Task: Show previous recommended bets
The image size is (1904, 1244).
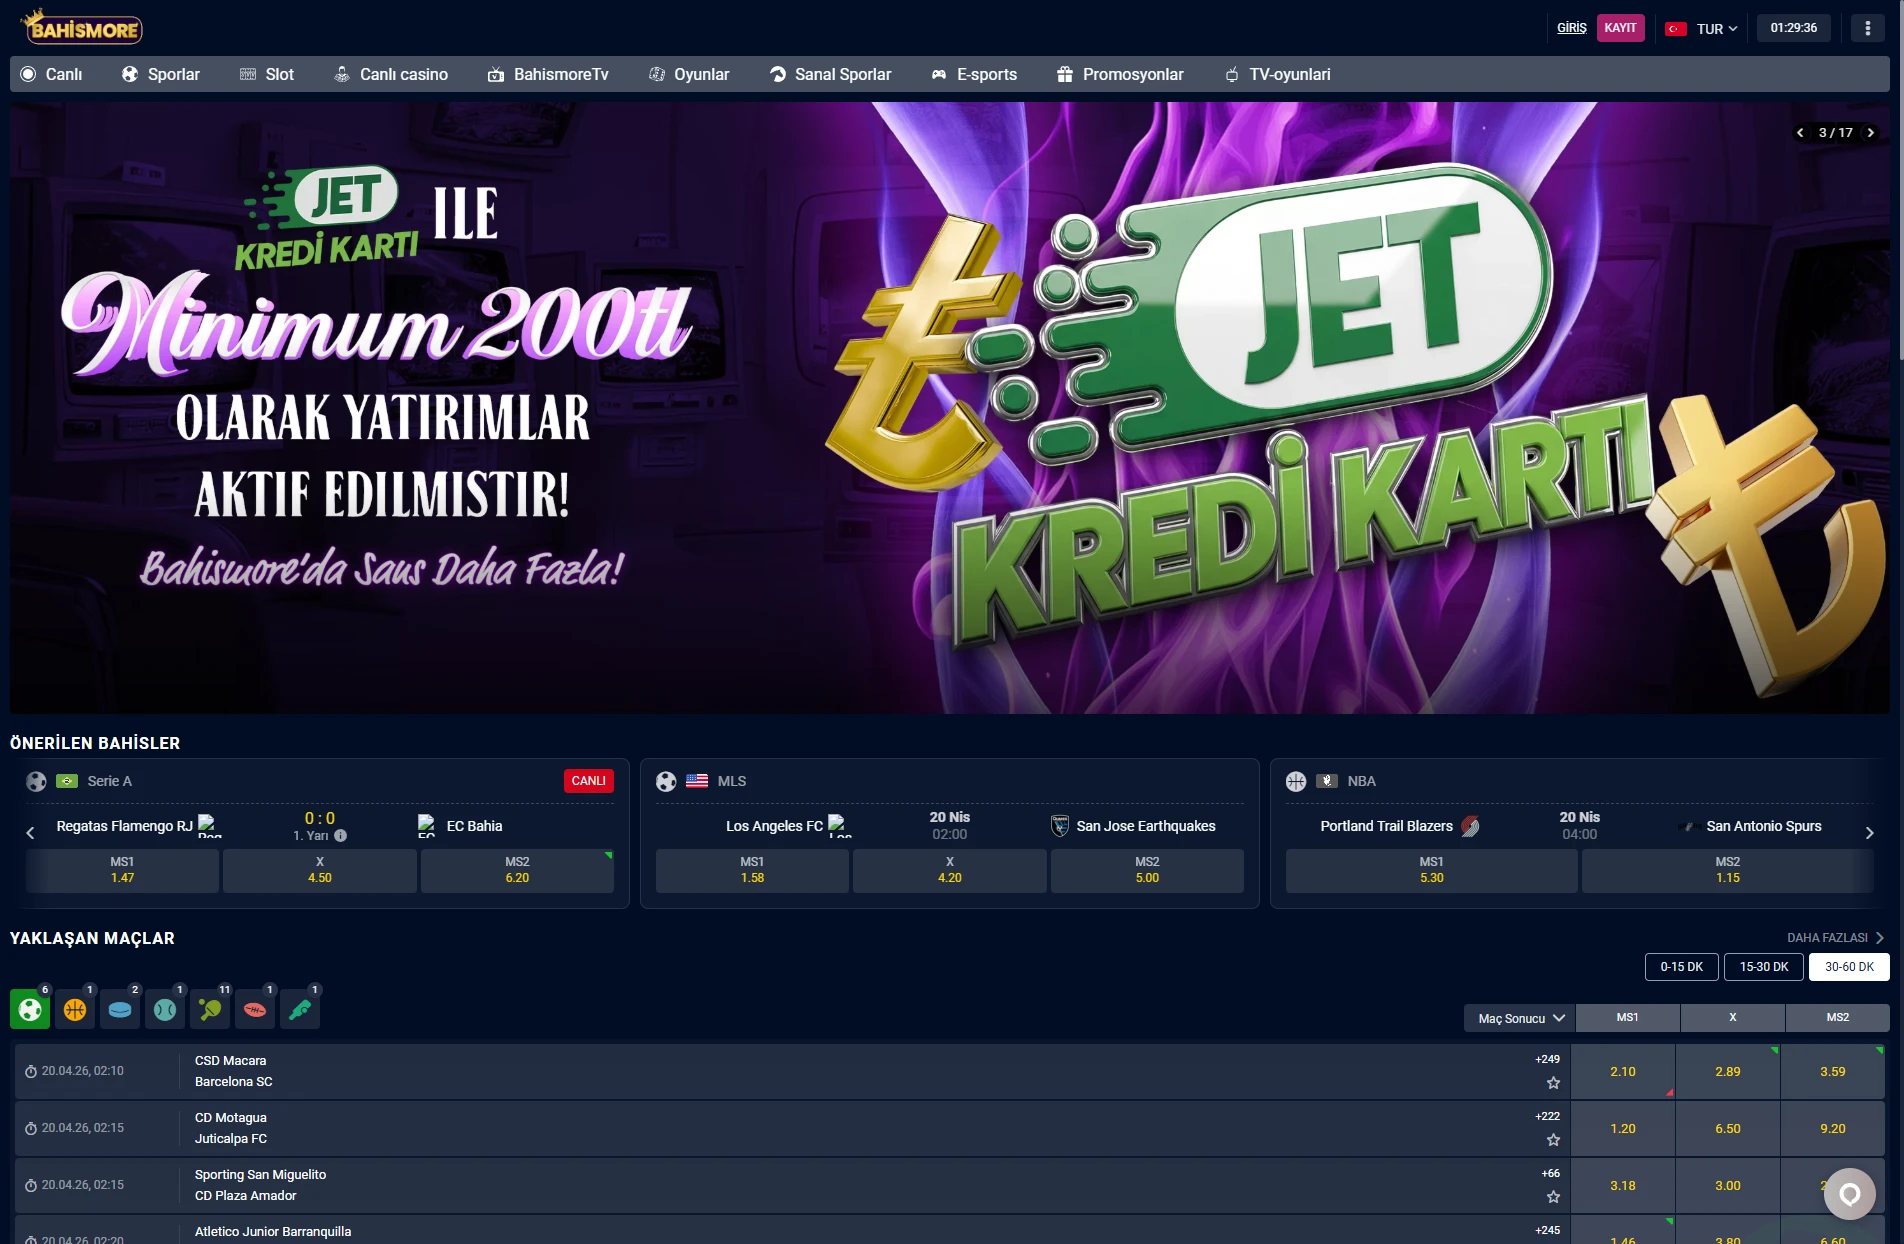Action: [30, 832]
